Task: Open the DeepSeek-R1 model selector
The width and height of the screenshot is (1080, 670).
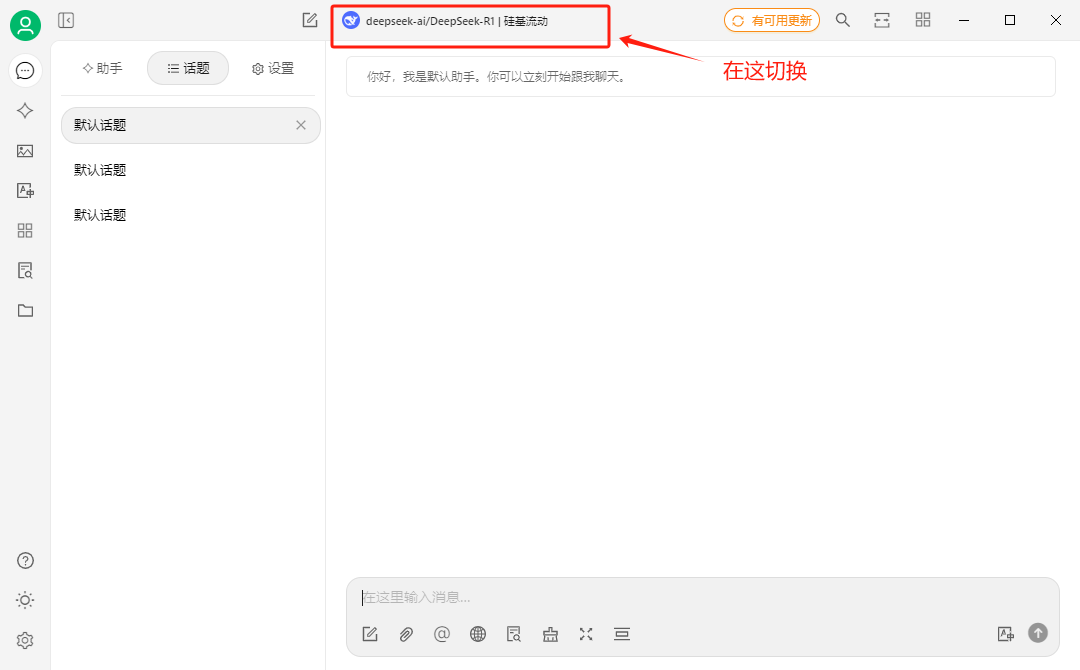Action: (x=470, y=19)
